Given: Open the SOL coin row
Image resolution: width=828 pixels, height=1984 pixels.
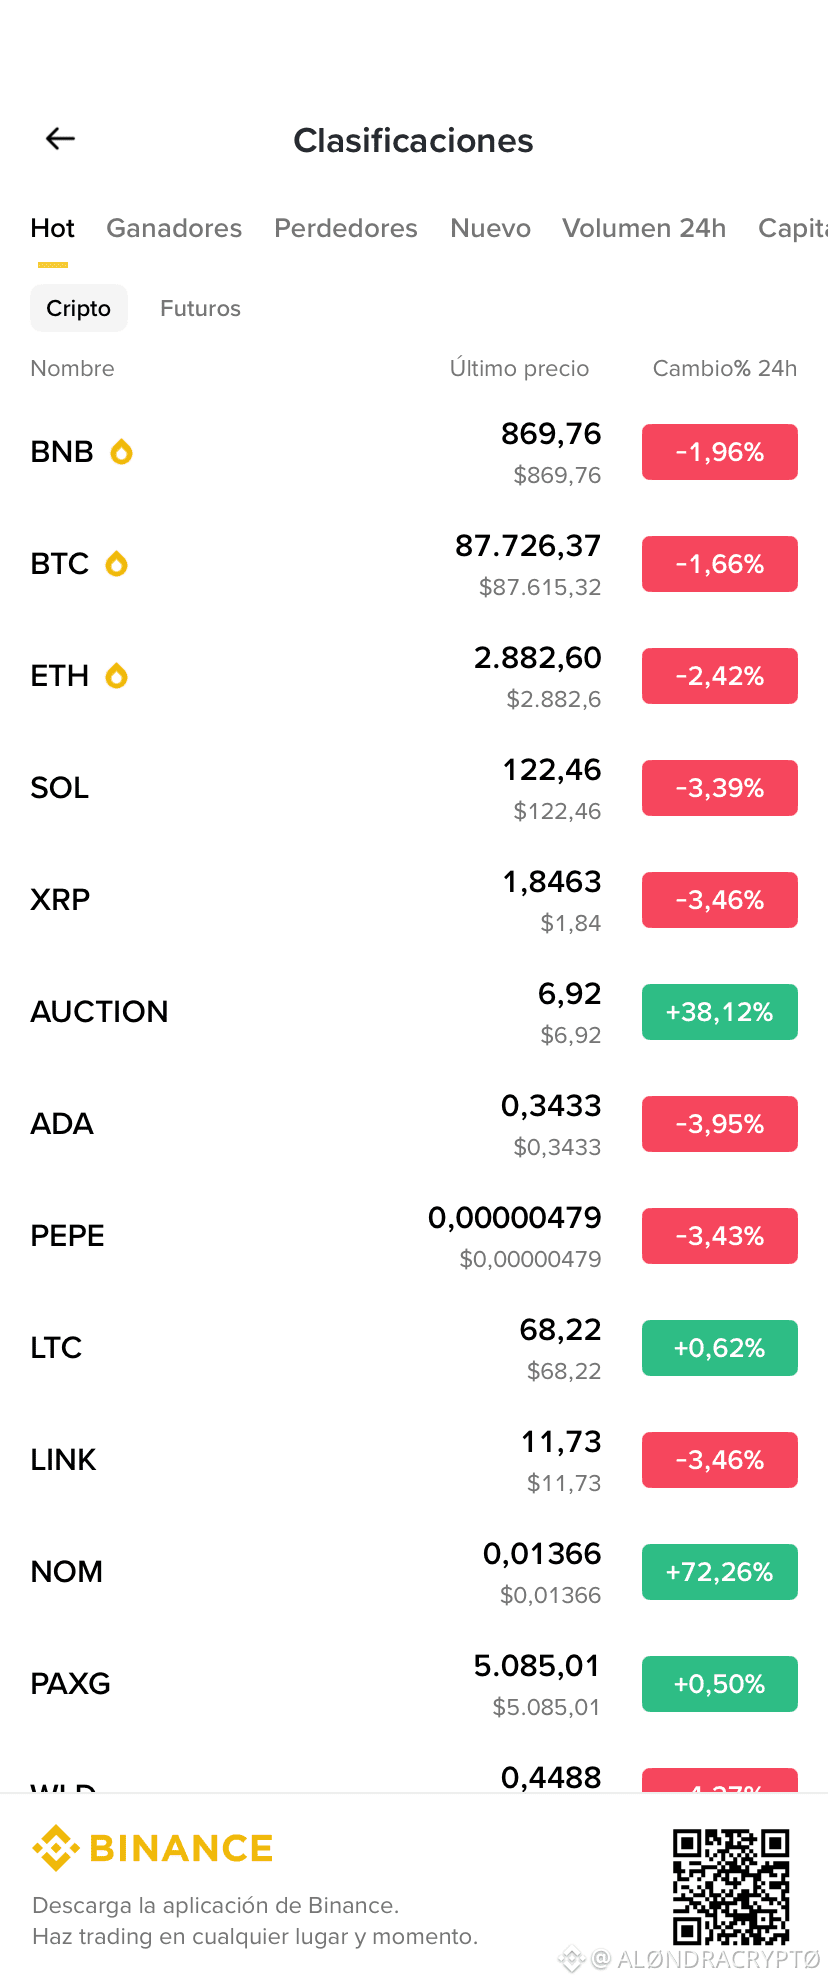Looking at the screenshot, I should pos(414,788).
